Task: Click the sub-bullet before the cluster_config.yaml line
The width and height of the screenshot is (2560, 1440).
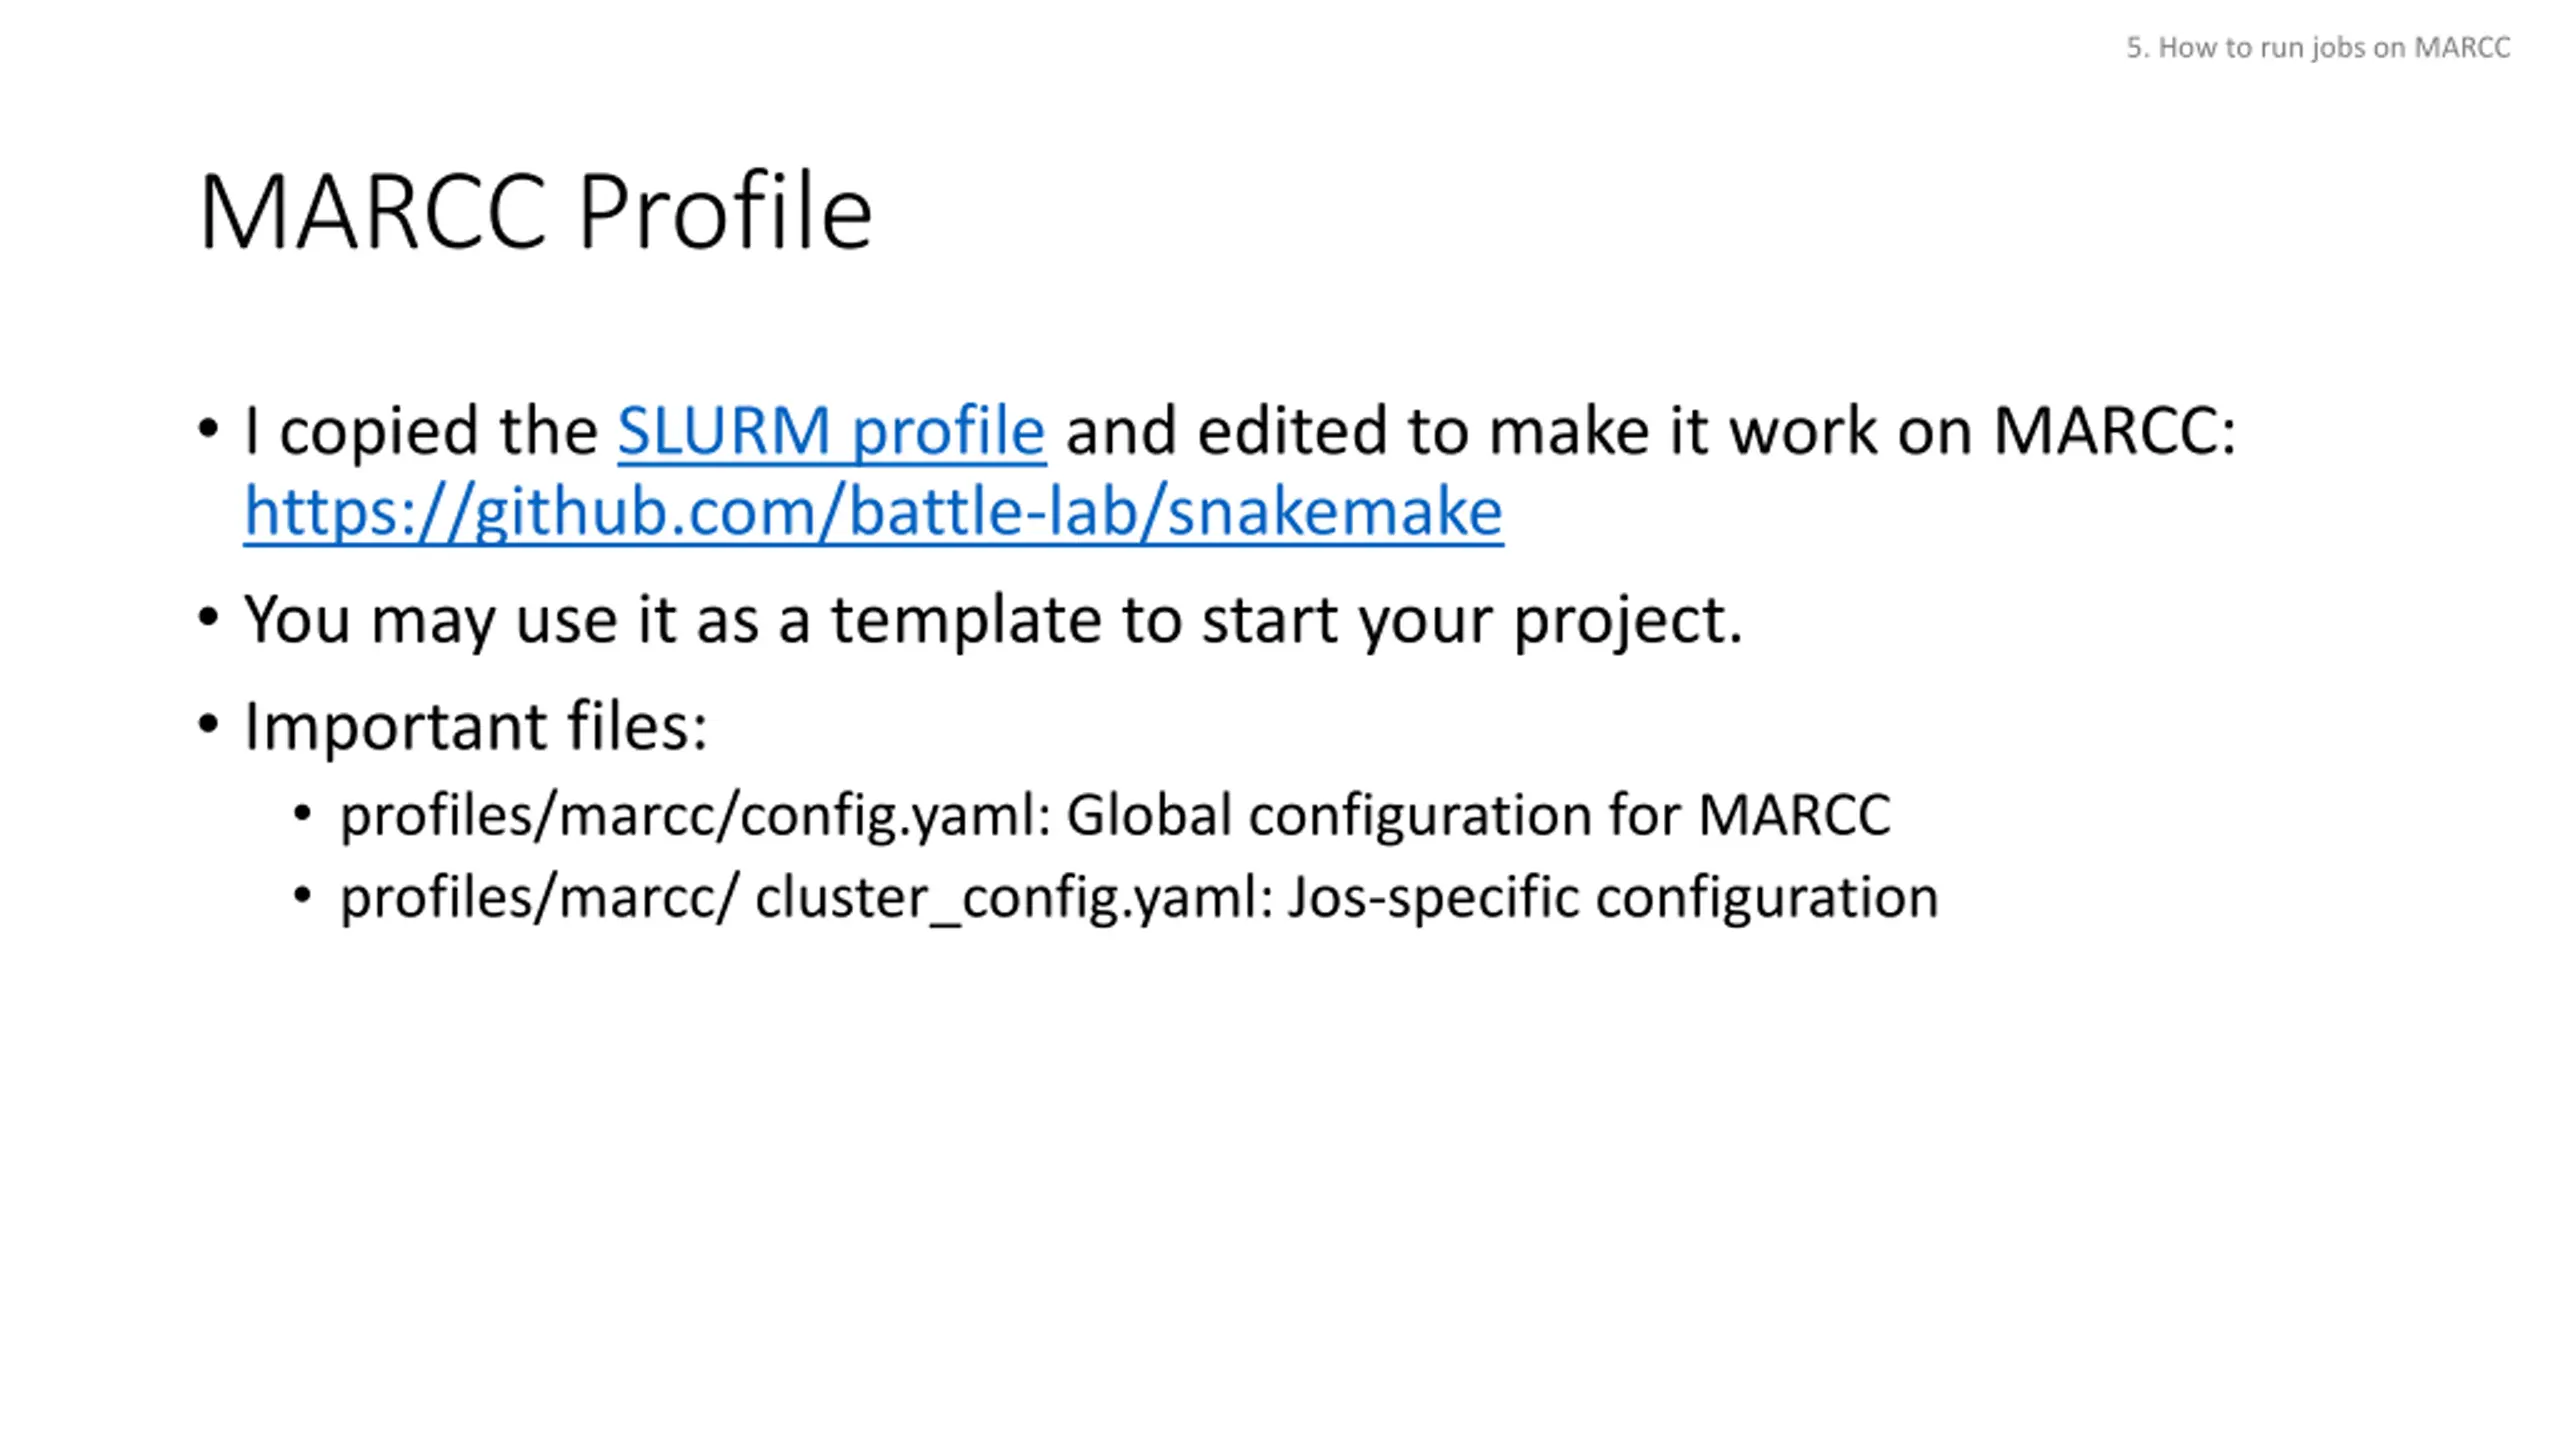Action: (303, 895)
